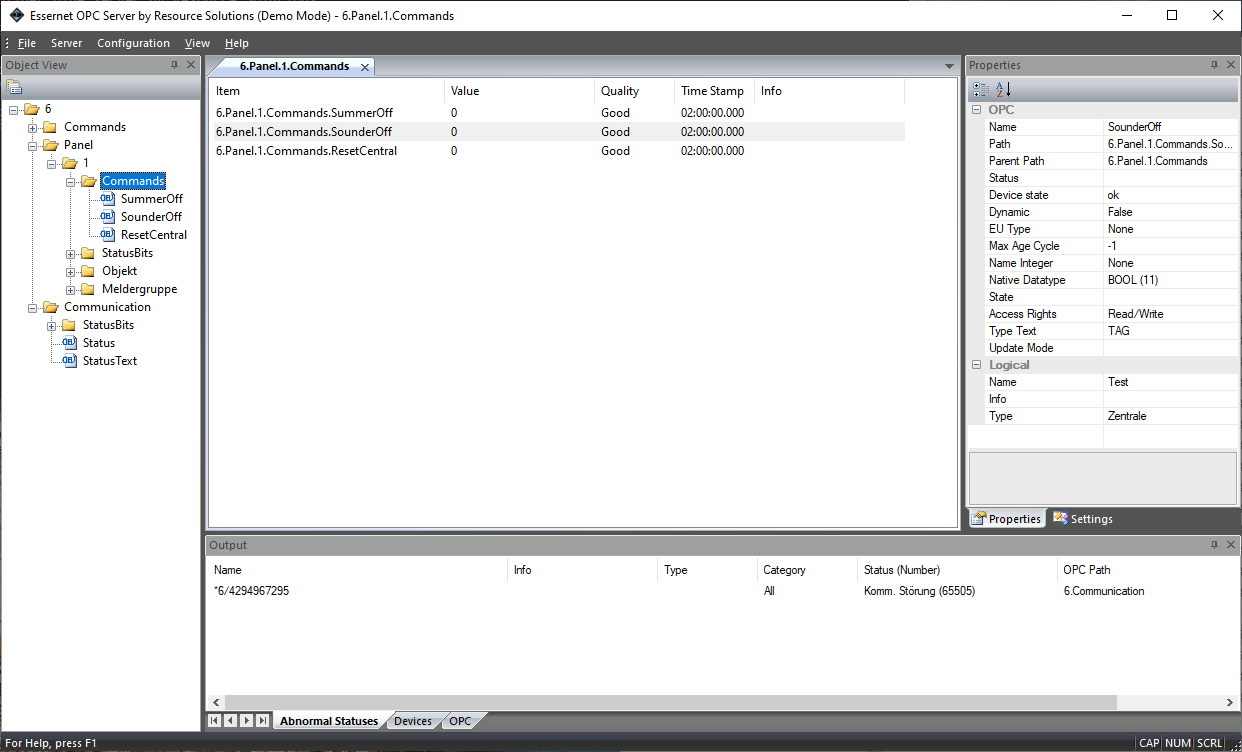This screenshot has width=1242, height=752.
Task: Expand the StatusBits folder under Panel 1
Action: click(x=72, y=254)
